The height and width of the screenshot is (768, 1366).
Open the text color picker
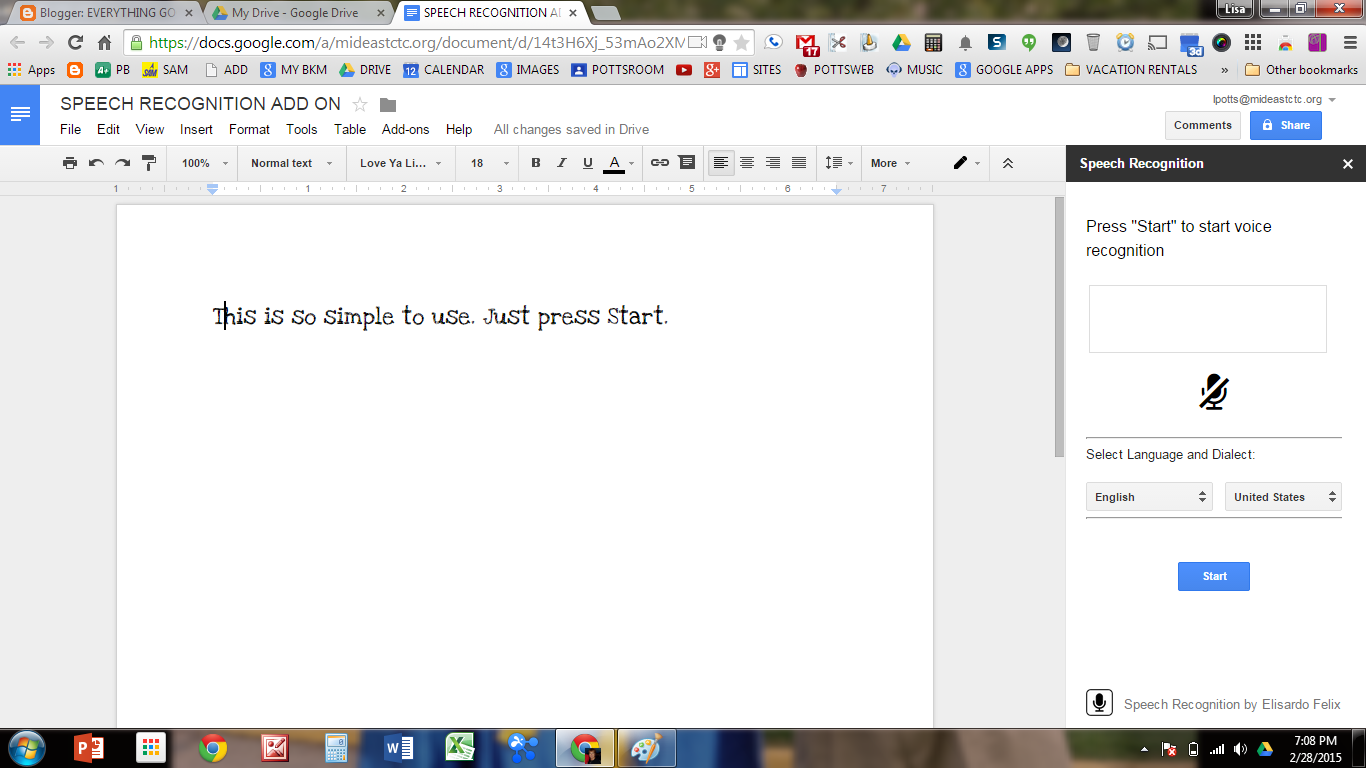[619, 163]
